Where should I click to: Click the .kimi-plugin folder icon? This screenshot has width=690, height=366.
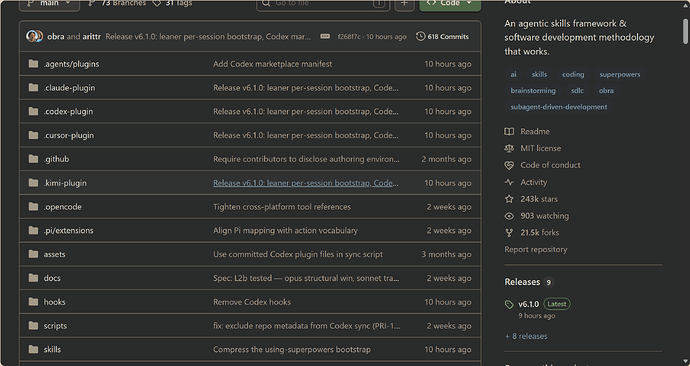point(33,183)
